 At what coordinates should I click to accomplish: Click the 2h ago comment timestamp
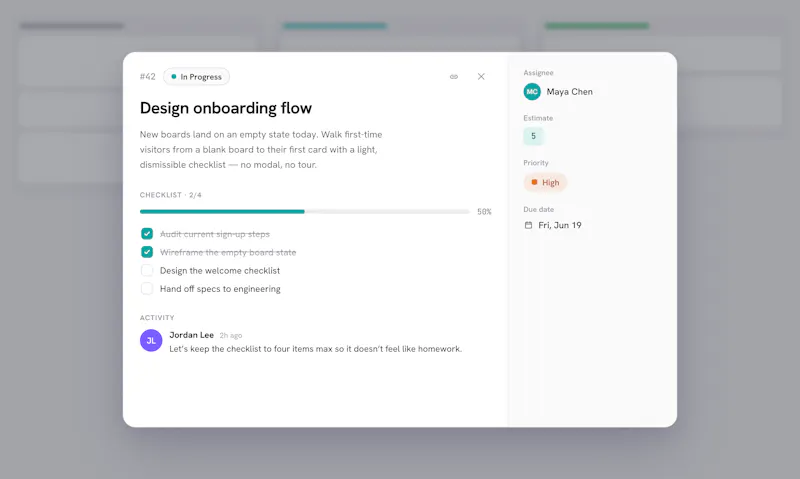coord(231,336)
